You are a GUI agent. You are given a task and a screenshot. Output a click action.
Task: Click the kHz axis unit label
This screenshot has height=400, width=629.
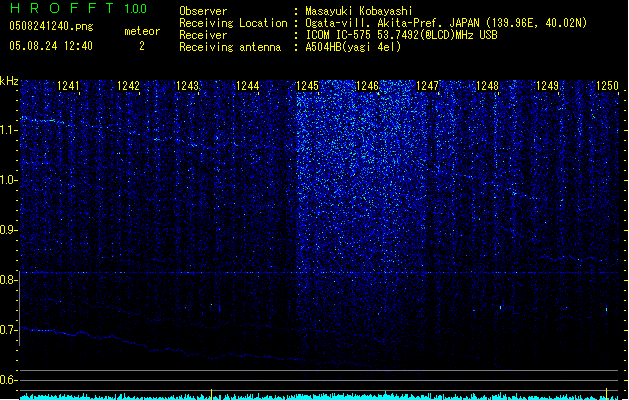9,81
